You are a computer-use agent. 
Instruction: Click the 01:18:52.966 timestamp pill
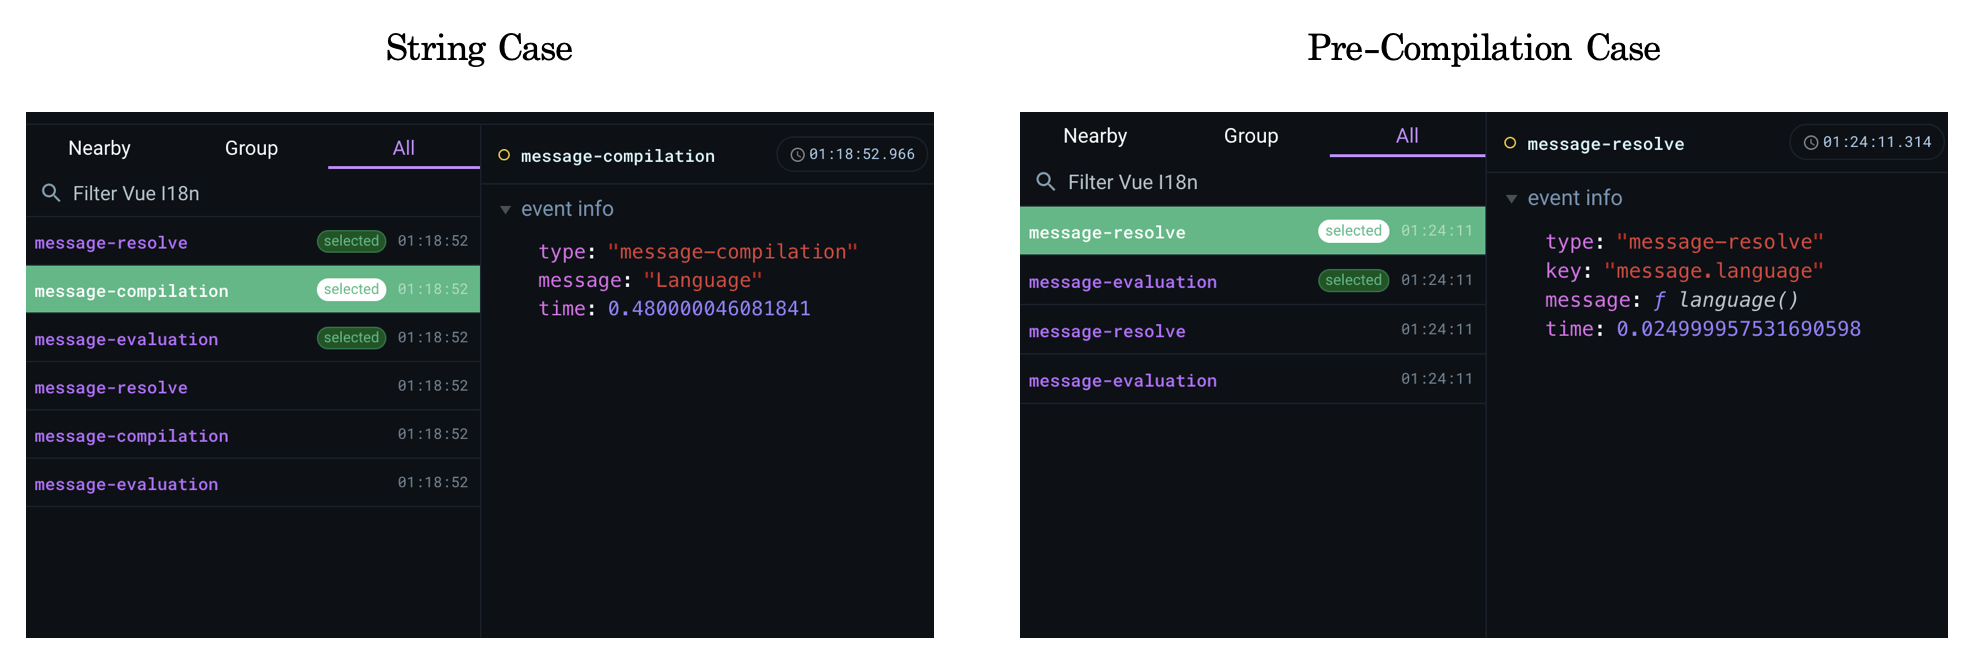852,155
